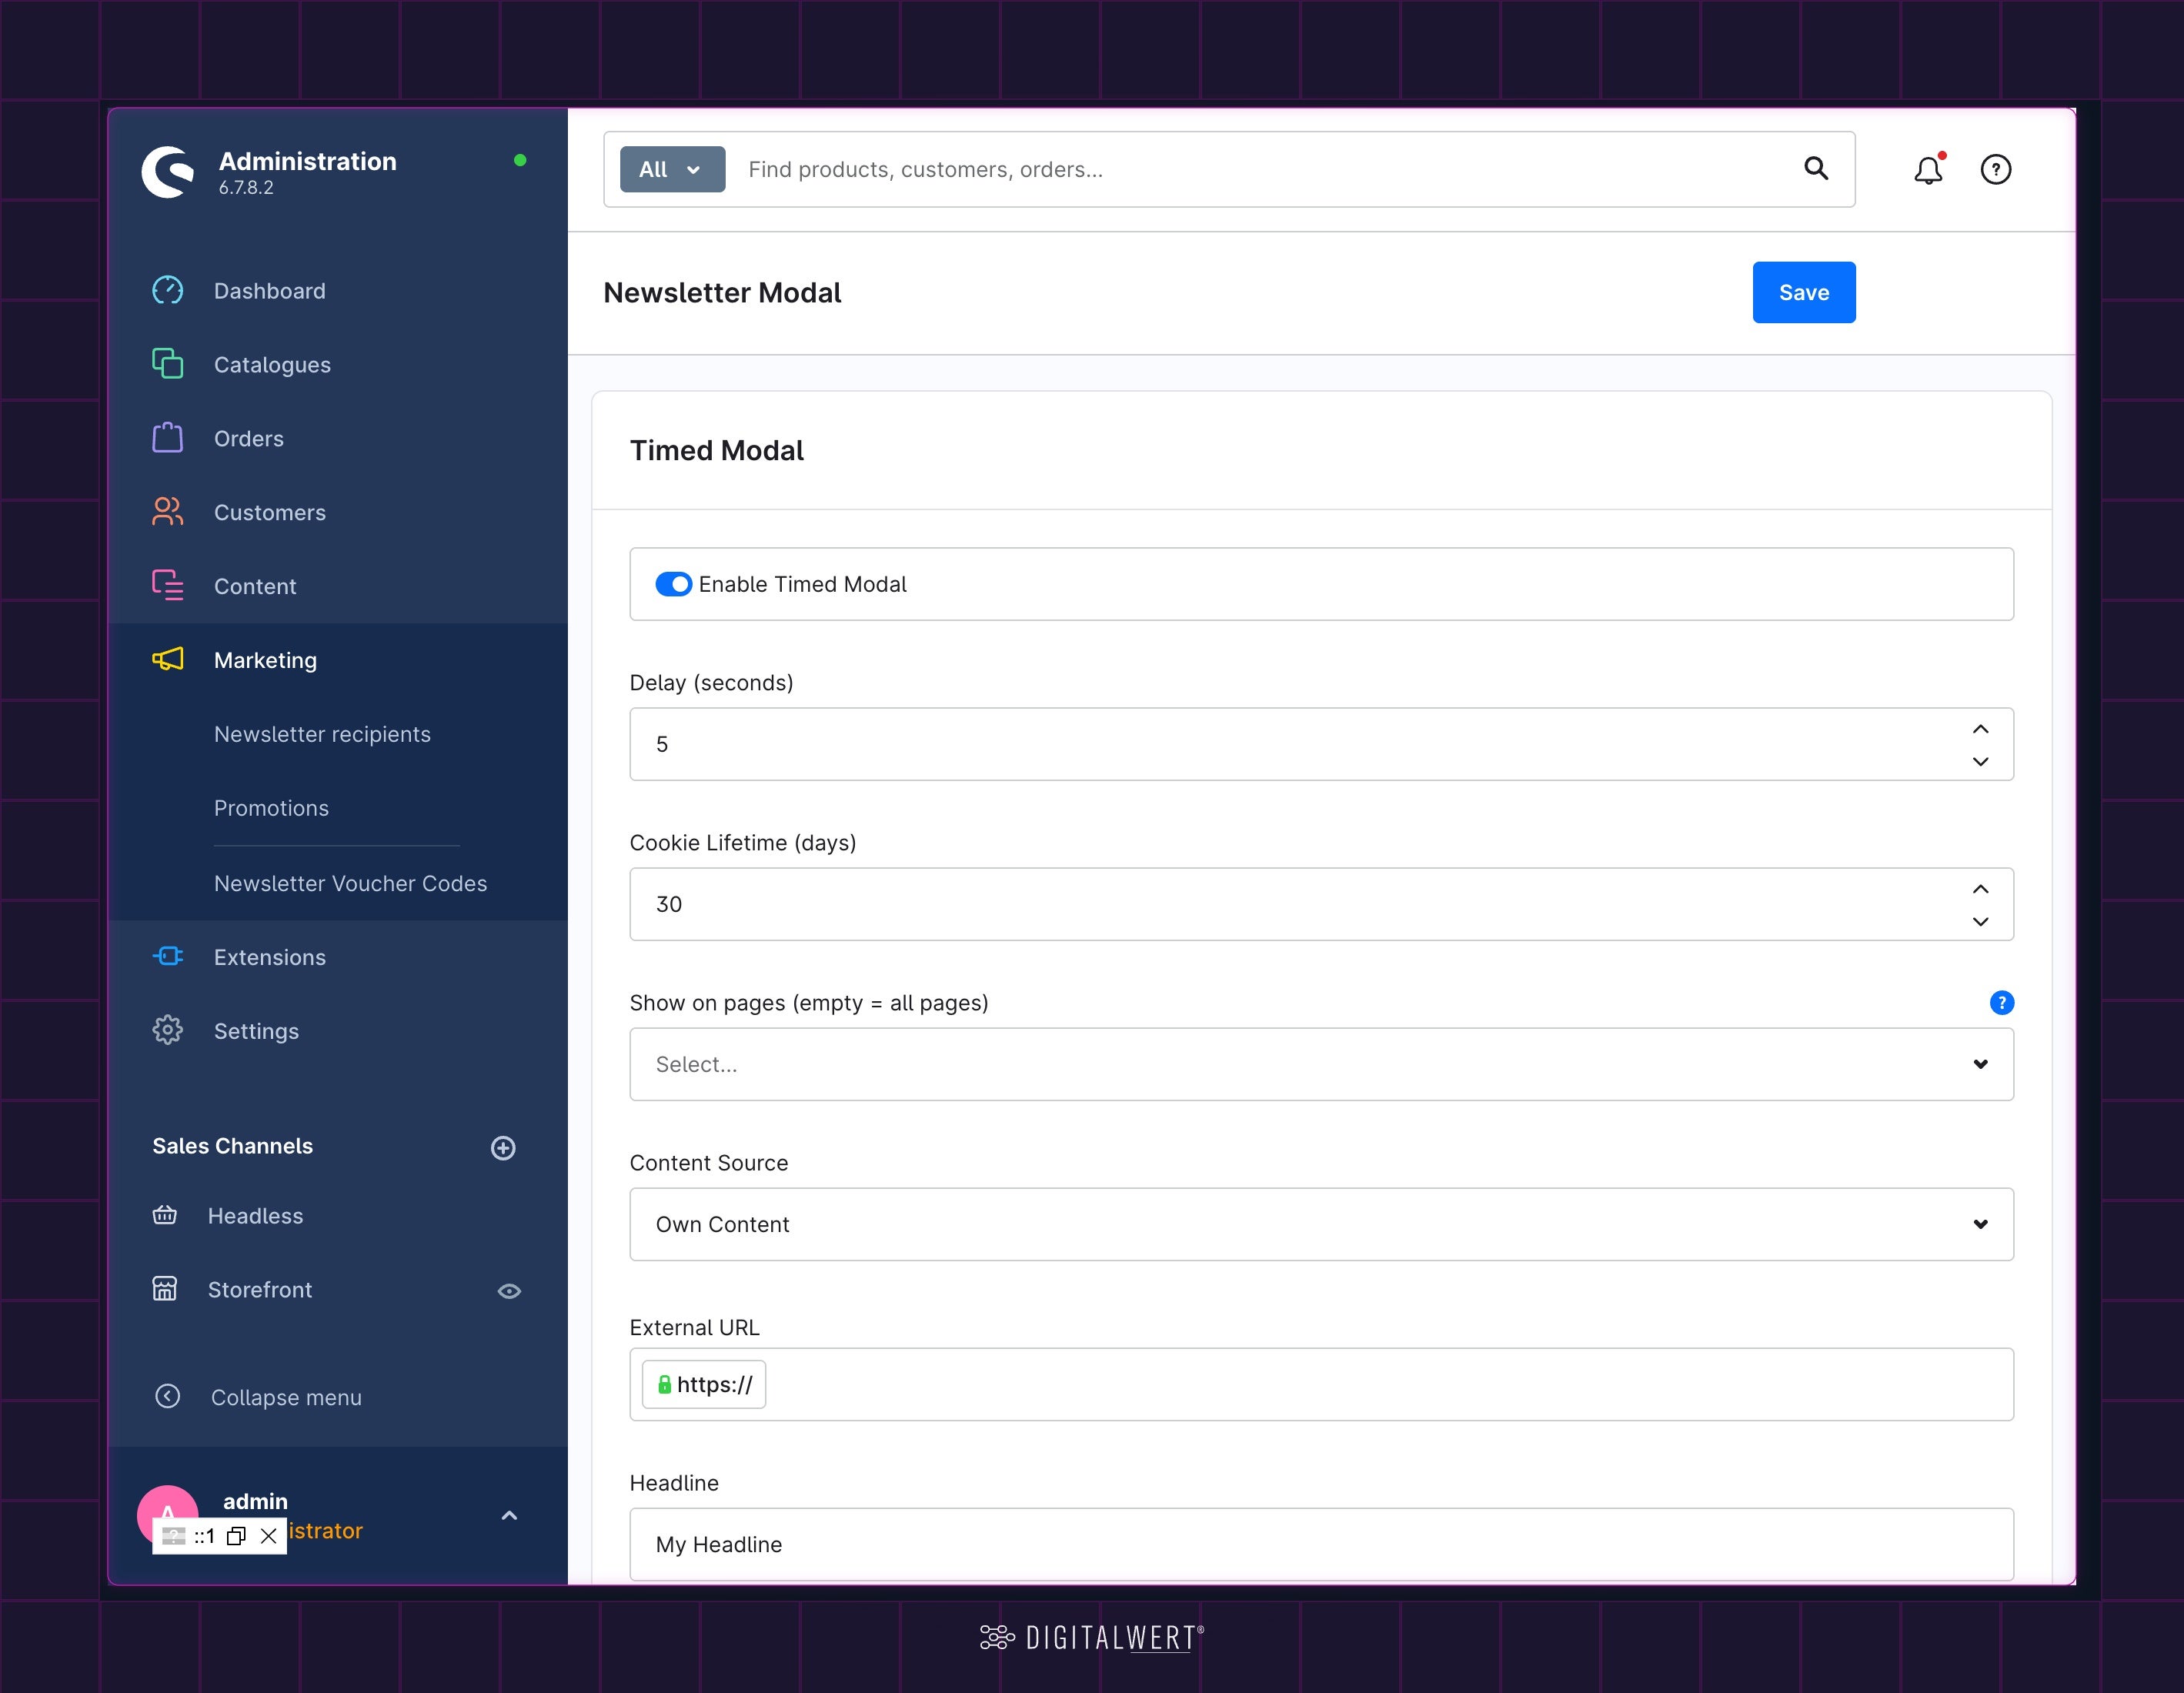Image resolution: width=2184 pixels, height=1693 pixels.
Task: Click the Collapse menu arrow icon
Action: click(x=167, y=1396)
